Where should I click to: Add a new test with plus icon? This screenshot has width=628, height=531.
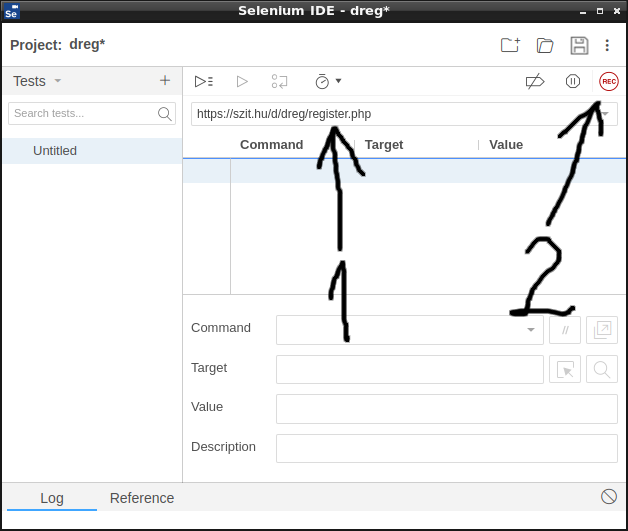(165, 80)
